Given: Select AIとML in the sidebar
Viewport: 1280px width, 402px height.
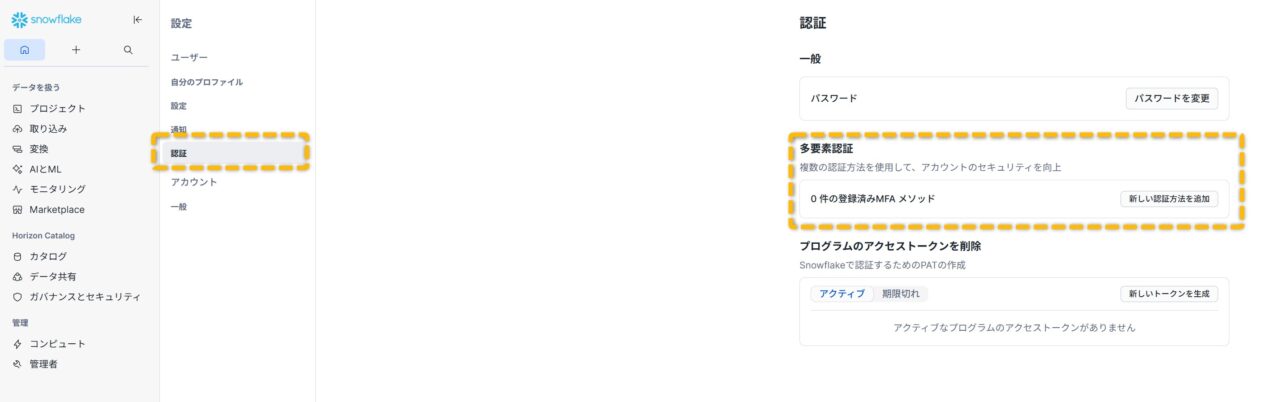Looking at the screenshot, I should coord(45,169).
